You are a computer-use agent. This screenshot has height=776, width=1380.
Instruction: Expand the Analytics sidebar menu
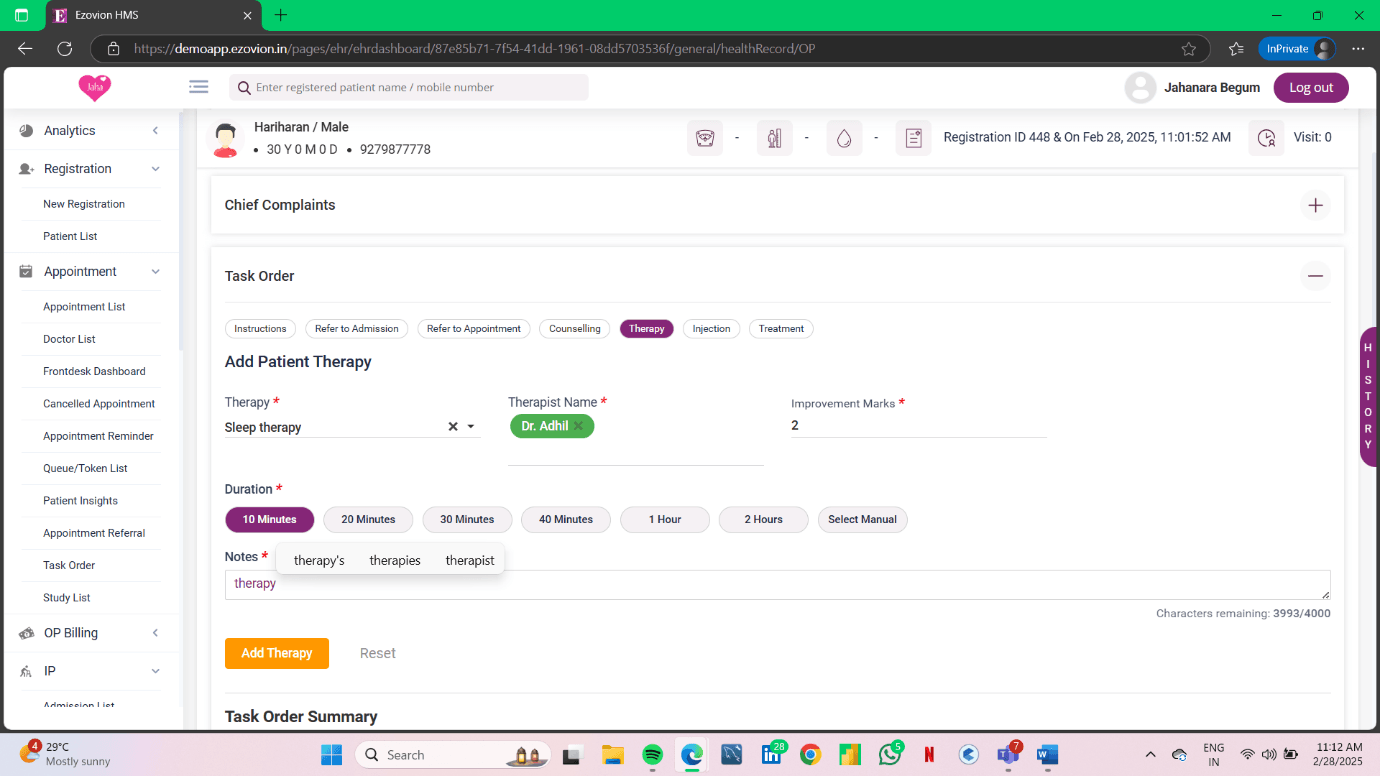click(155, 131)
